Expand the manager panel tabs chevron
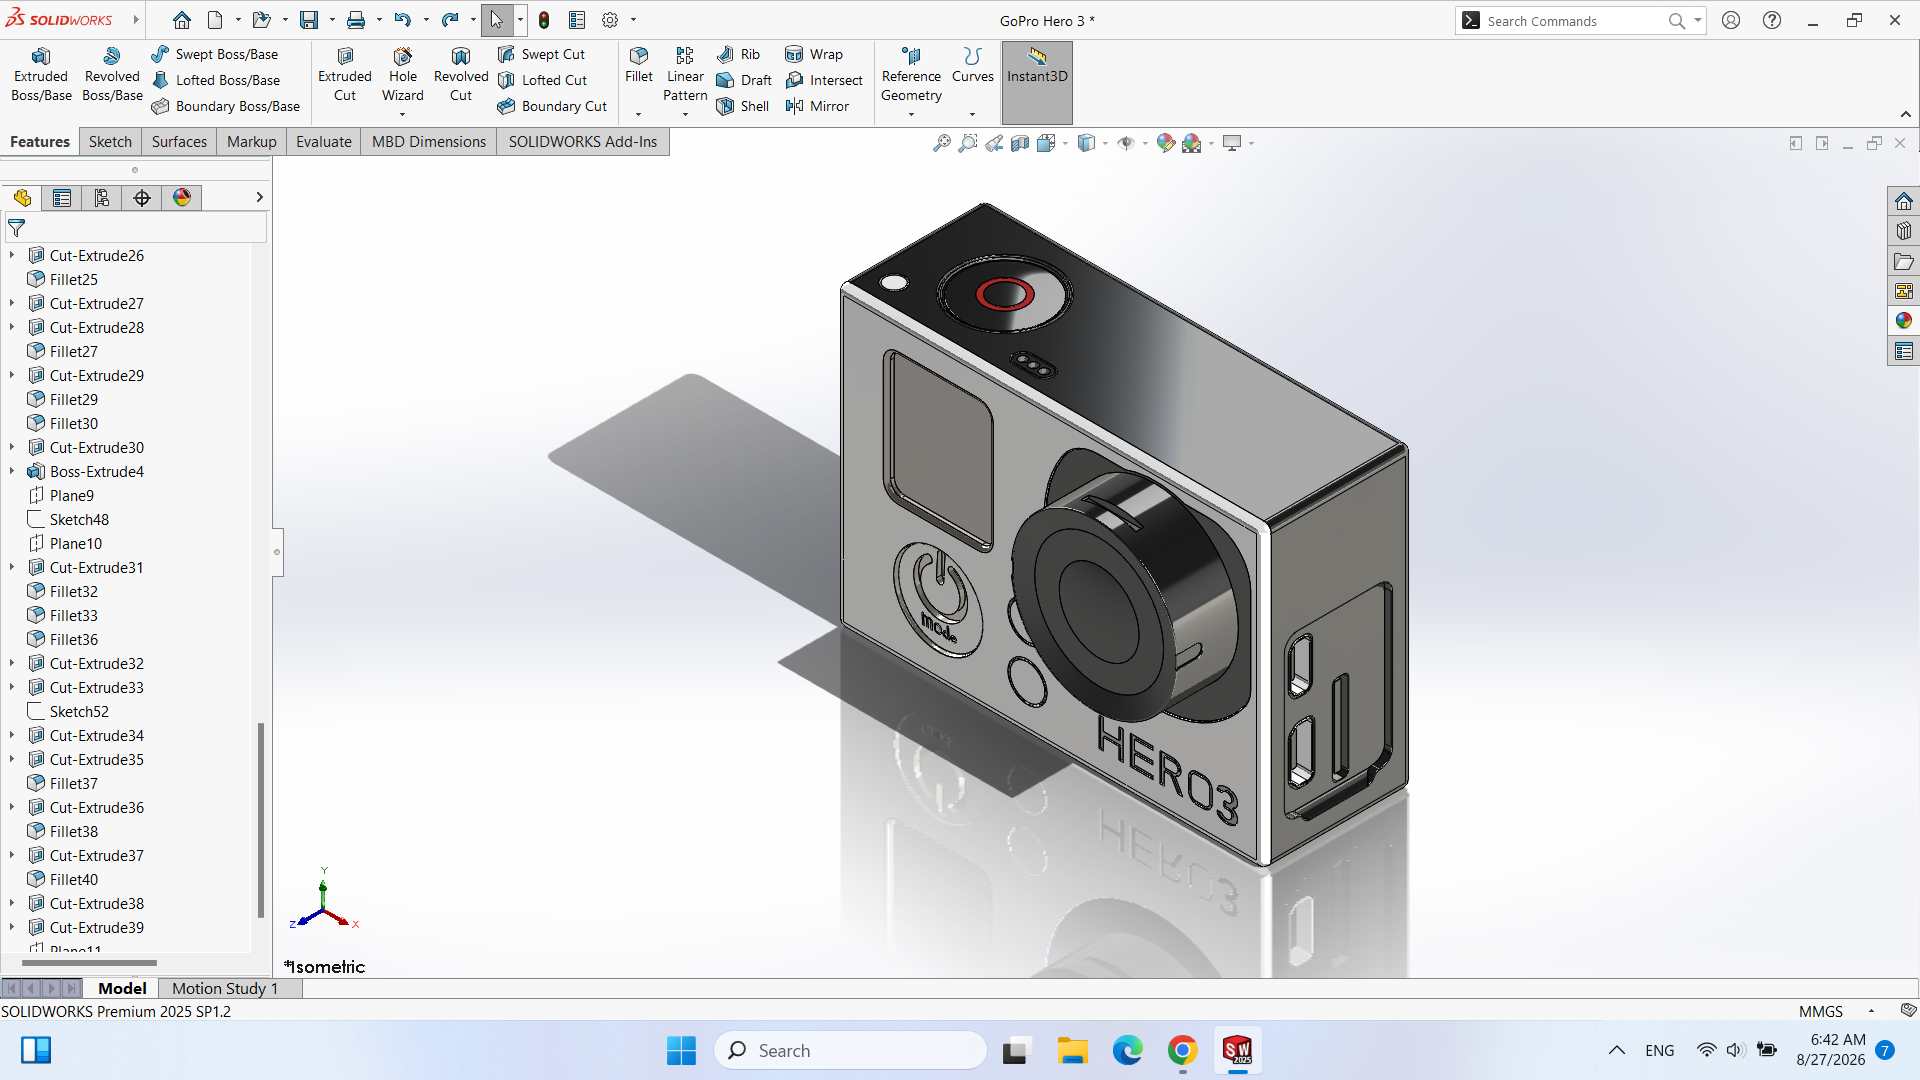 coord(259,198)
